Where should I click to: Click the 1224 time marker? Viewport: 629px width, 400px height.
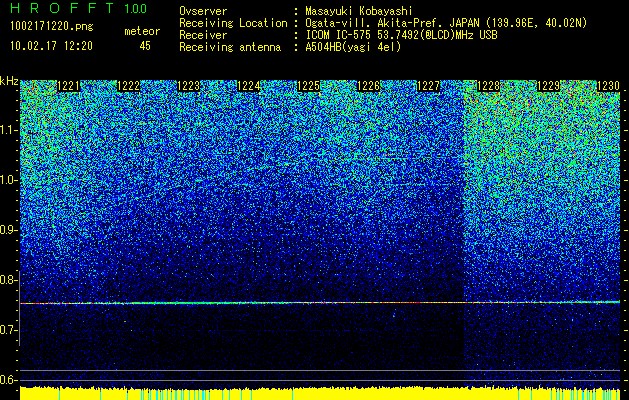249,86
